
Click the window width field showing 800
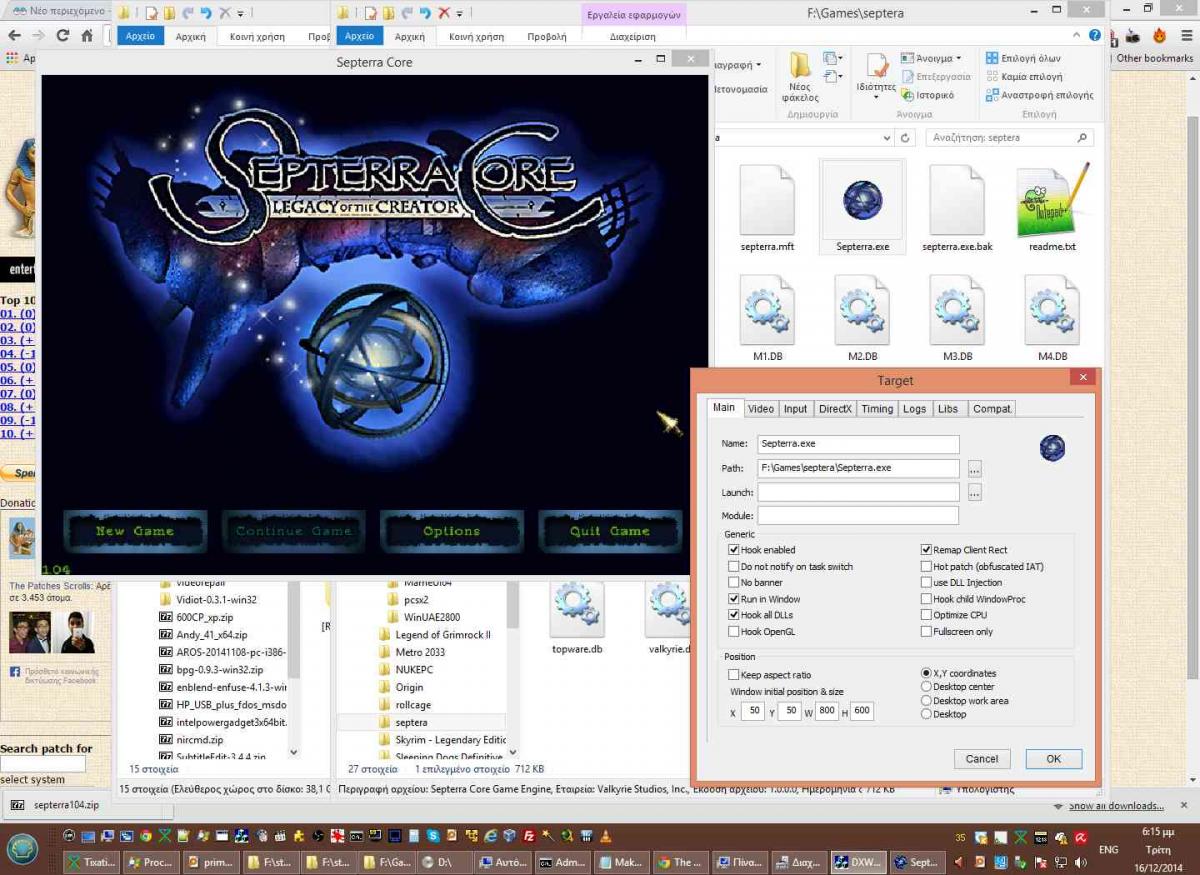[x=827, y=712]
